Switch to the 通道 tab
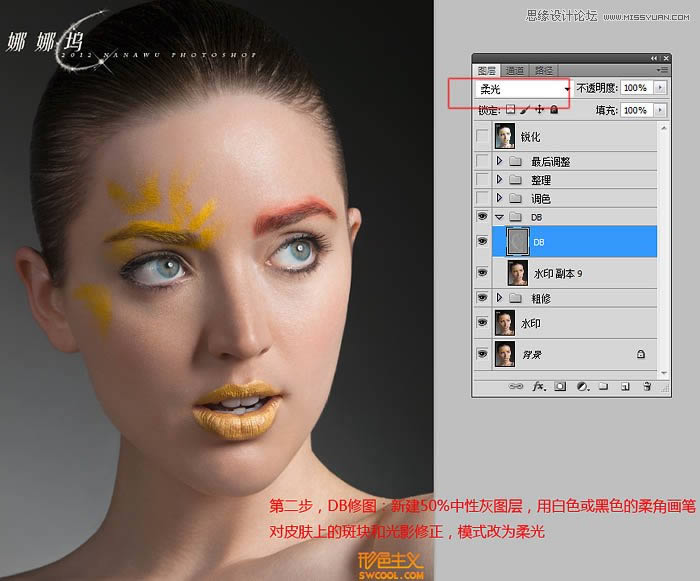This screenshot has height=581, width=700. (x=514, y=71)
